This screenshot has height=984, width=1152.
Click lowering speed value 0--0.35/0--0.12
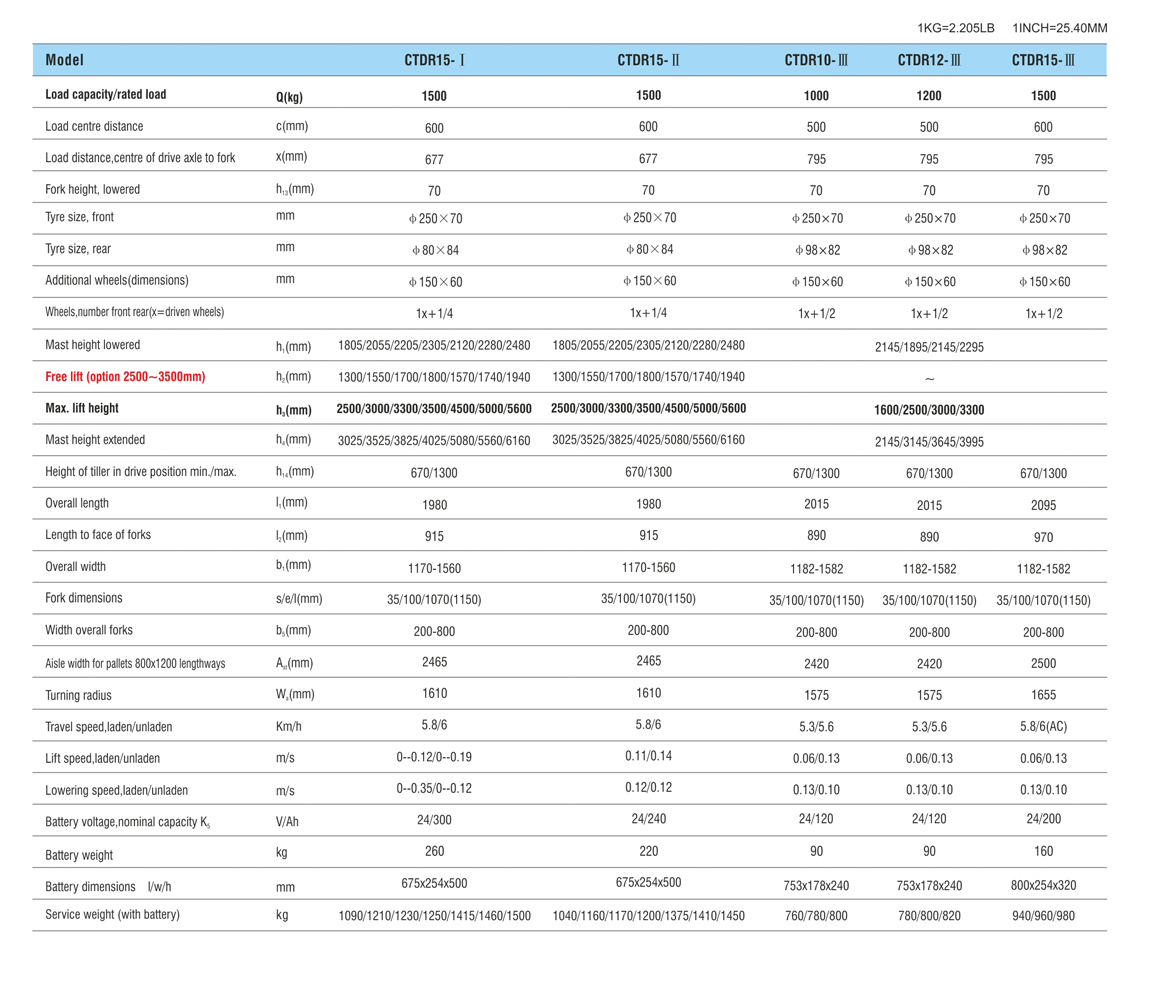(x=434, y=789)
